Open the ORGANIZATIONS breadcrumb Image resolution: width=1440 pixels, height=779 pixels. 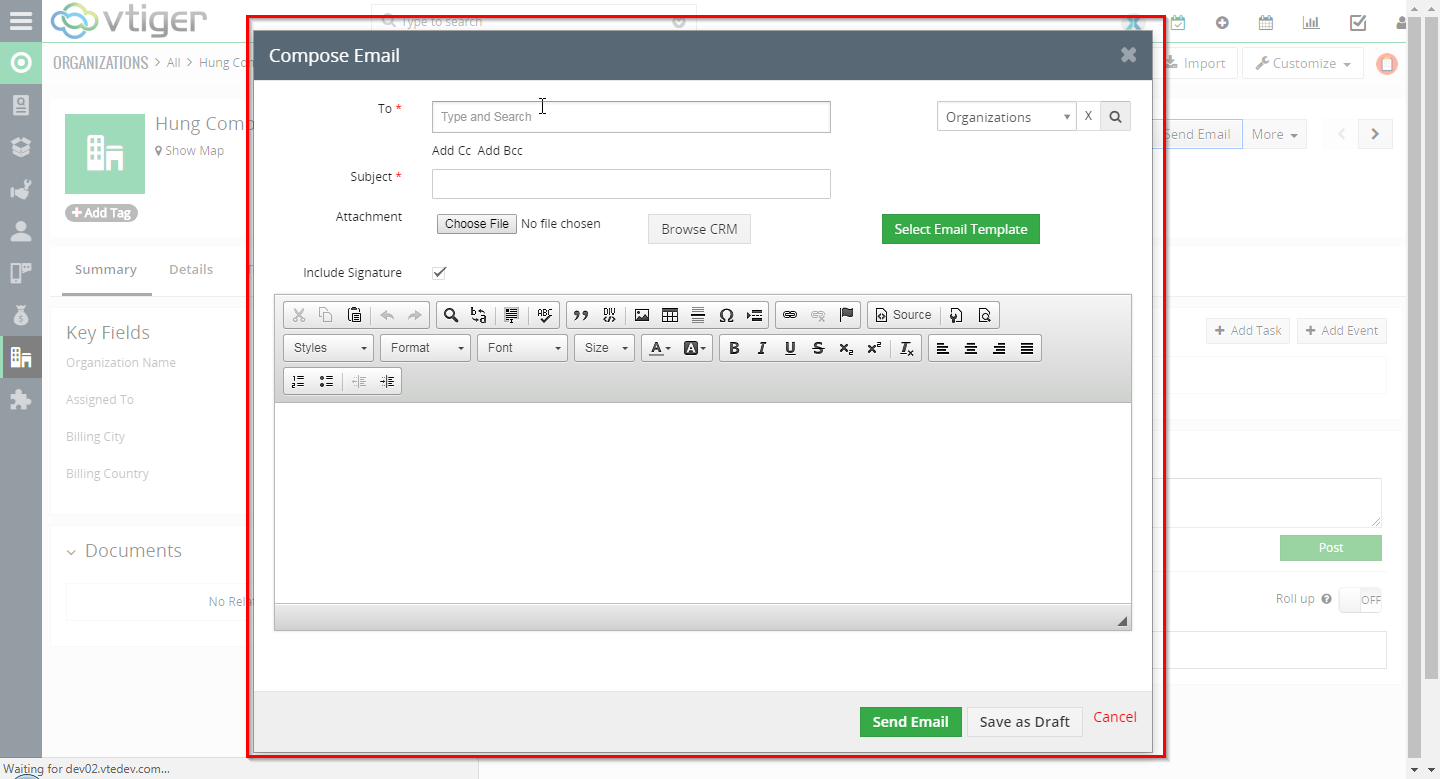(x=100, y=62)
